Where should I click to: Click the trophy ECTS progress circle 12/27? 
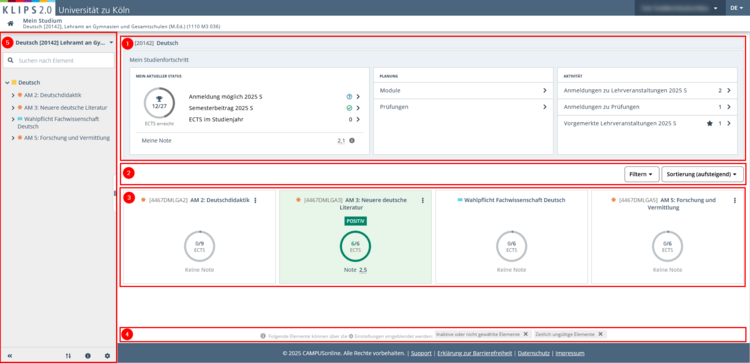(x=159, y=103)
